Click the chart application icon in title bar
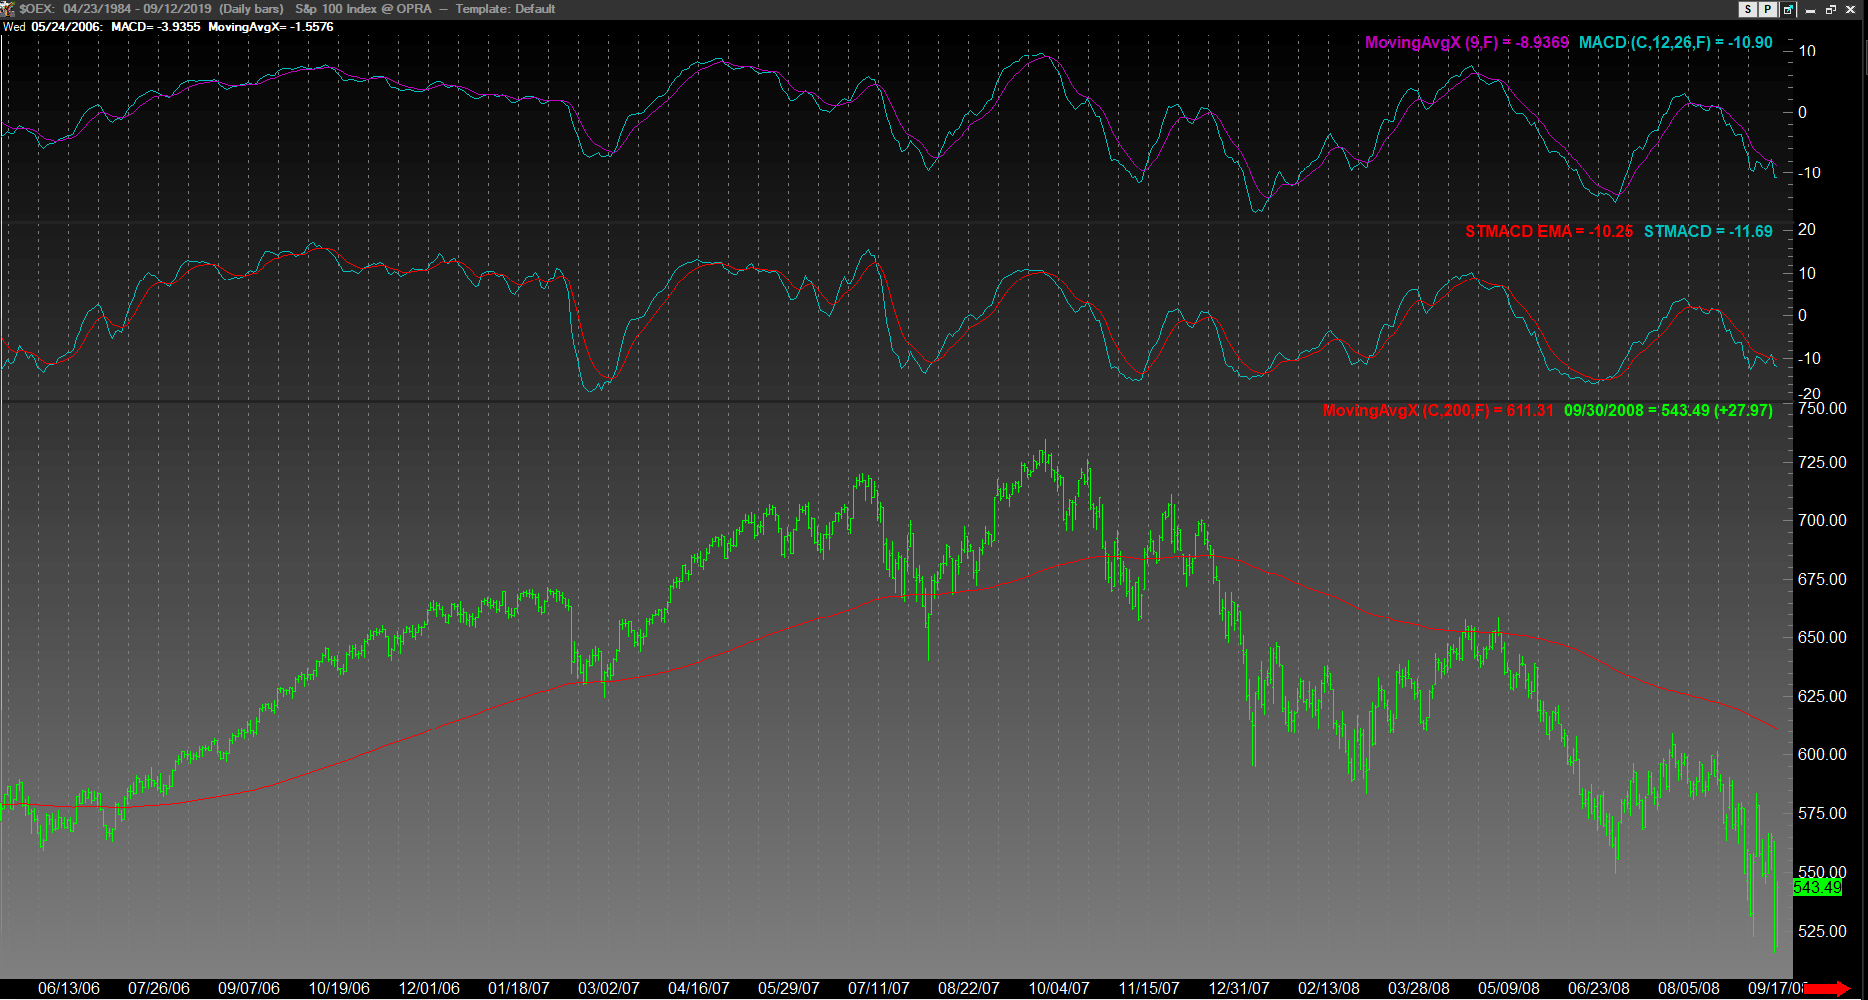 coord(8,9)
